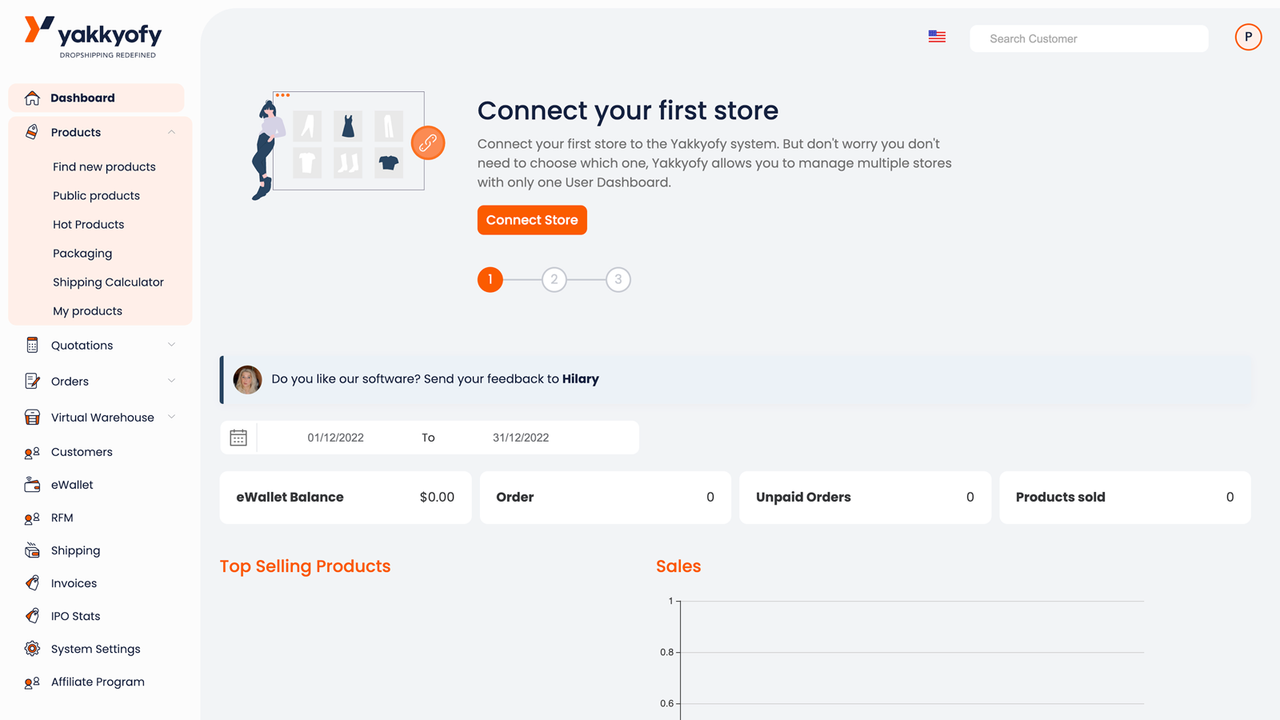Click the Connect your first store heading
The image size is (1280, 720).
pyautogui.click(x=628, y=111)
